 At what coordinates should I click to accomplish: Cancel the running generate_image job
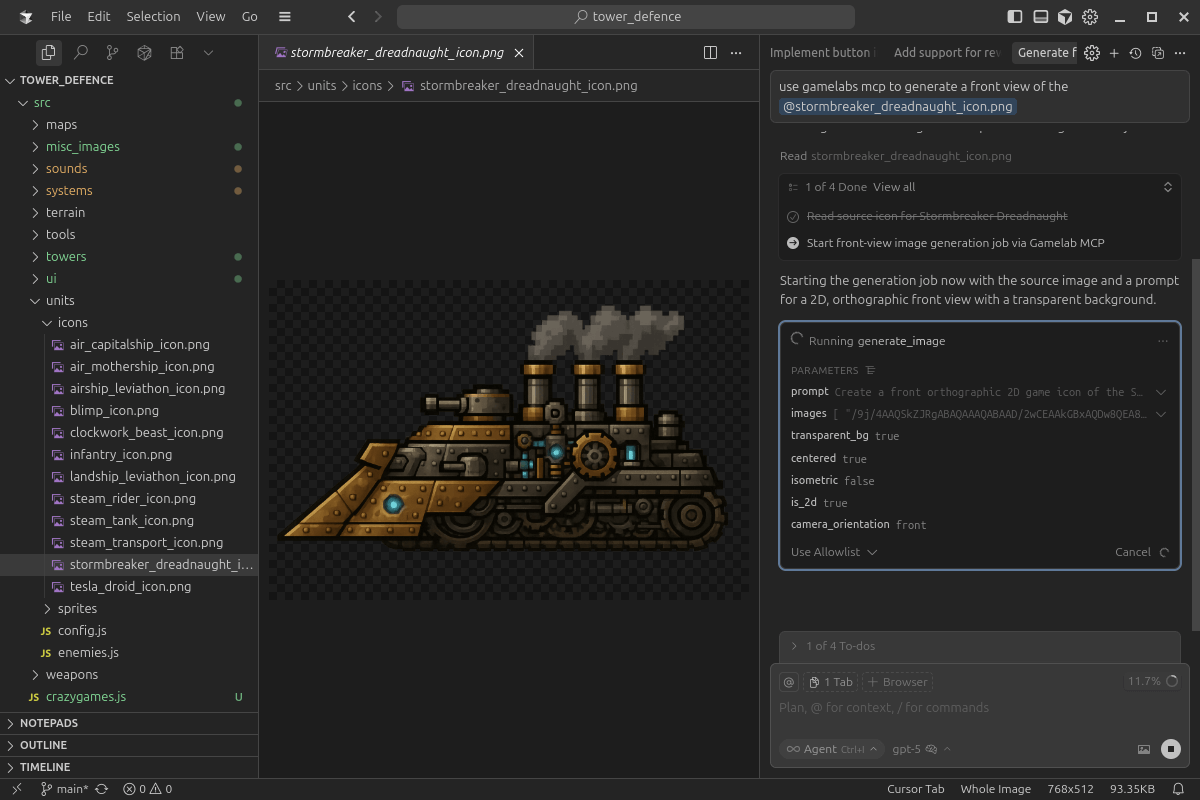(x=1133, y=551)
